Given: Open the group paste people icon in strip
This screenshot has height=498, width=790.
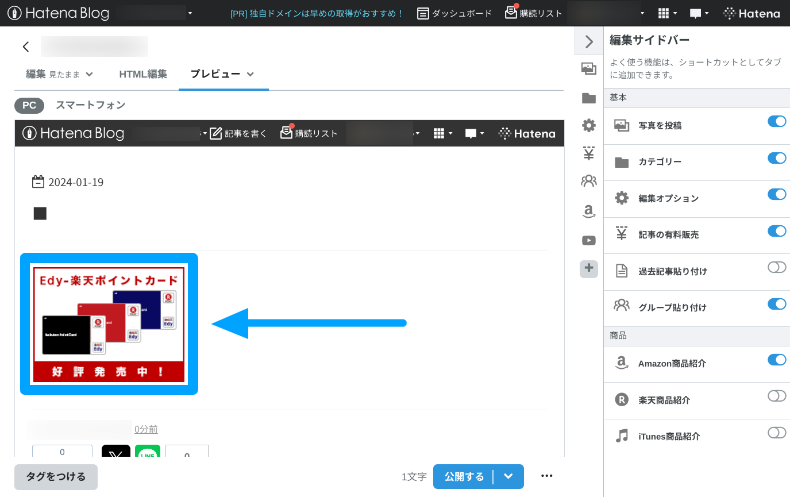Looking at the screenshot, I should click(588, 181).
